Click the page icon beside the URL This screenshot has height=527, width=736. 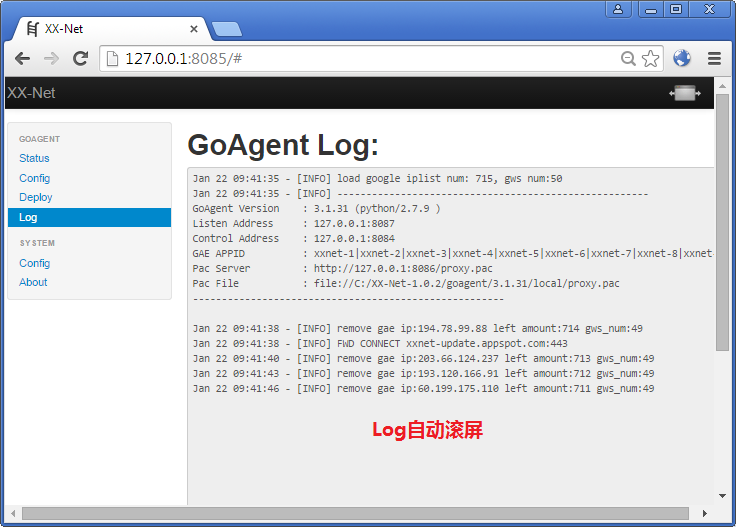(x=112, y=59)
